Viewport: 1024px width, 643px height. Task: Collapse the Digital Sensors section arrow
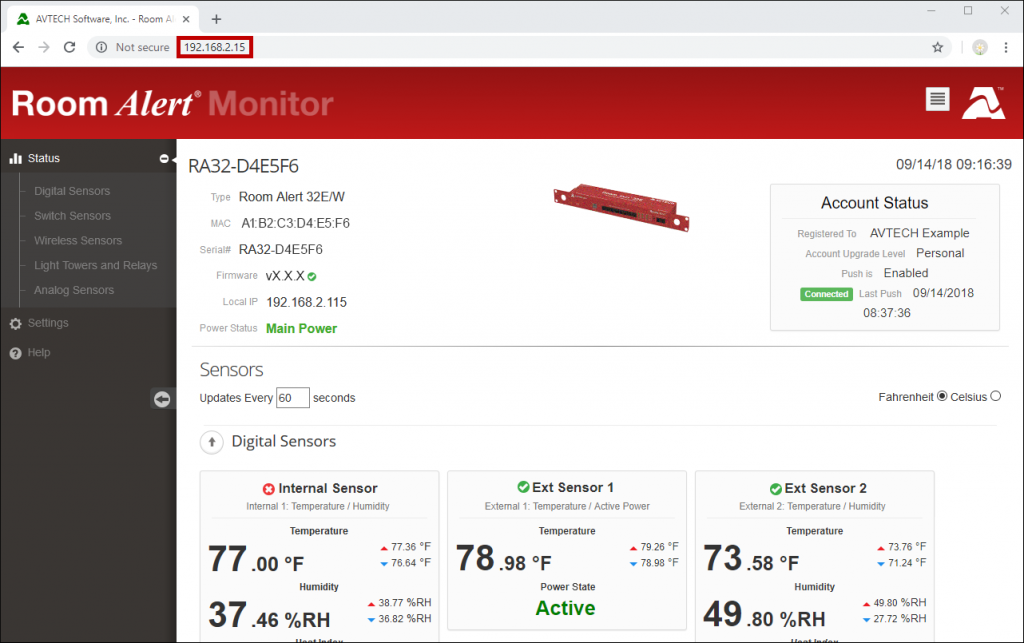click(210, 441)
